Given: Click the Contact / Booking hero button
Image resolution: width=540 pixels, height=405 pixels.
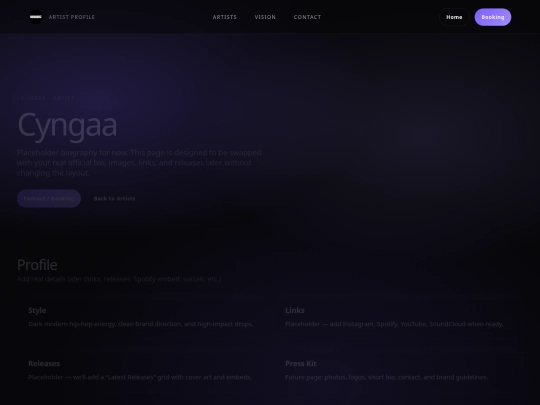Looking at the screenshot, I should tap(49, 198).
